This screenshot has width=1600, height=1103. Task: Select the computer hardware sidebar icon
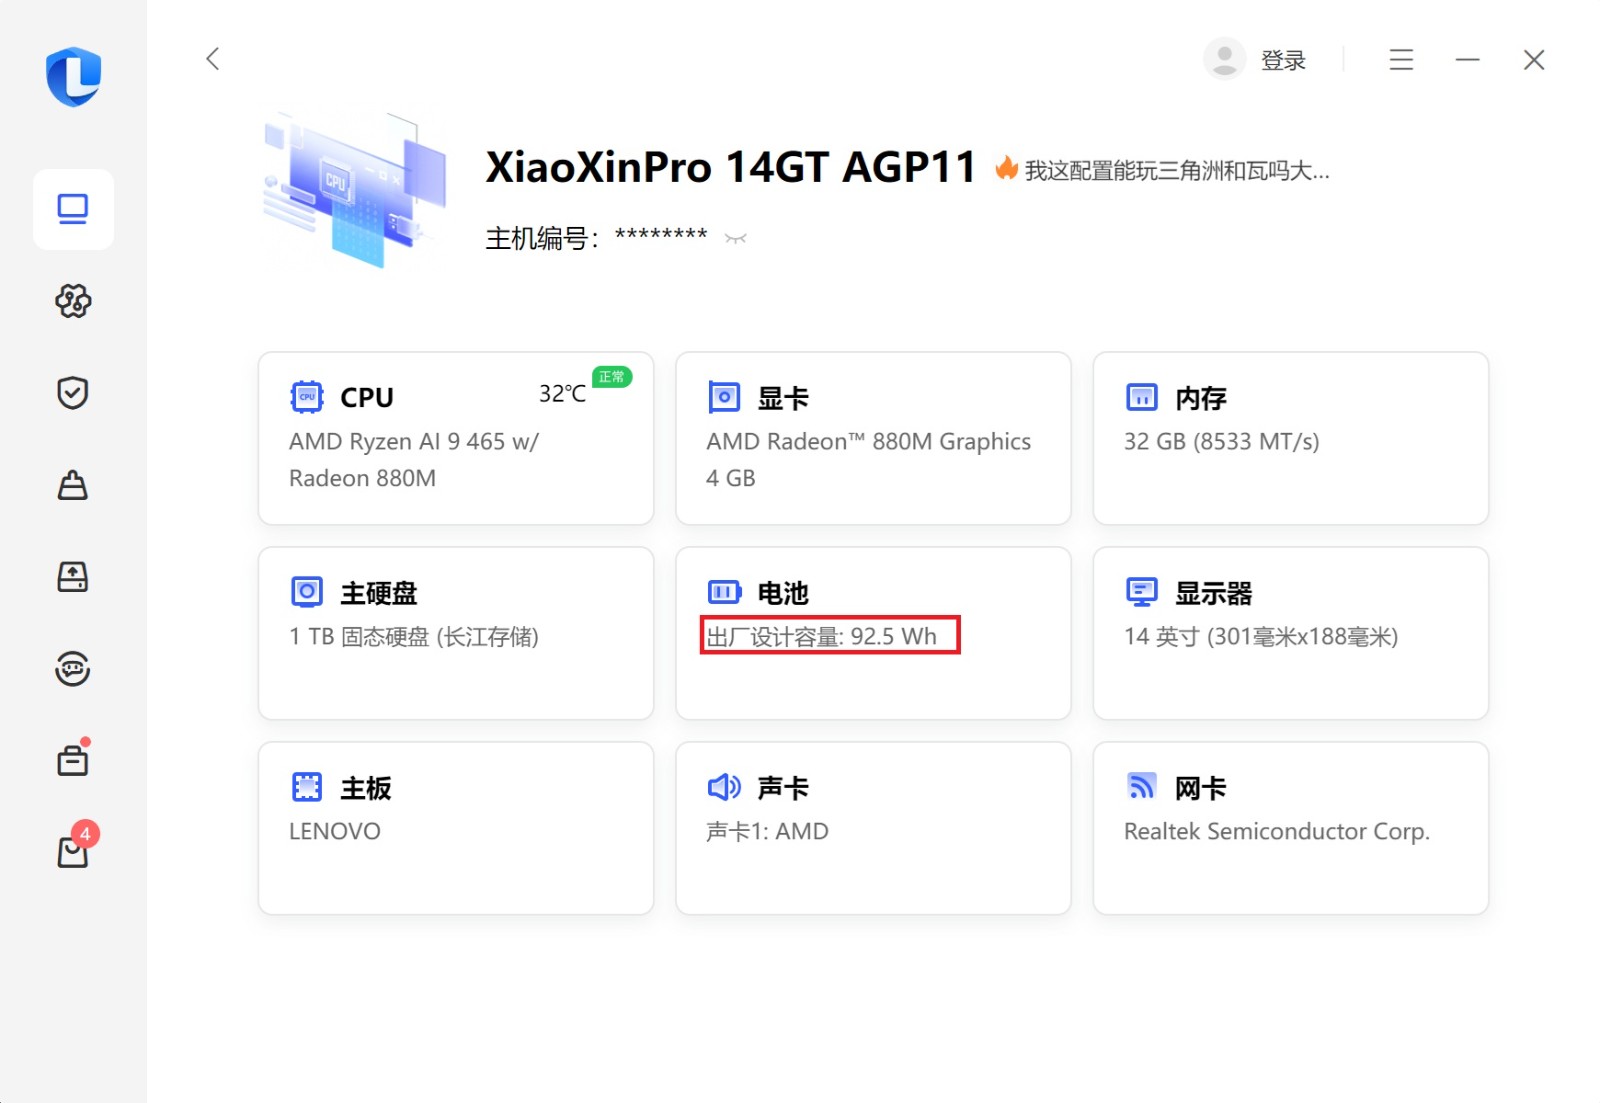pos(73,209)
